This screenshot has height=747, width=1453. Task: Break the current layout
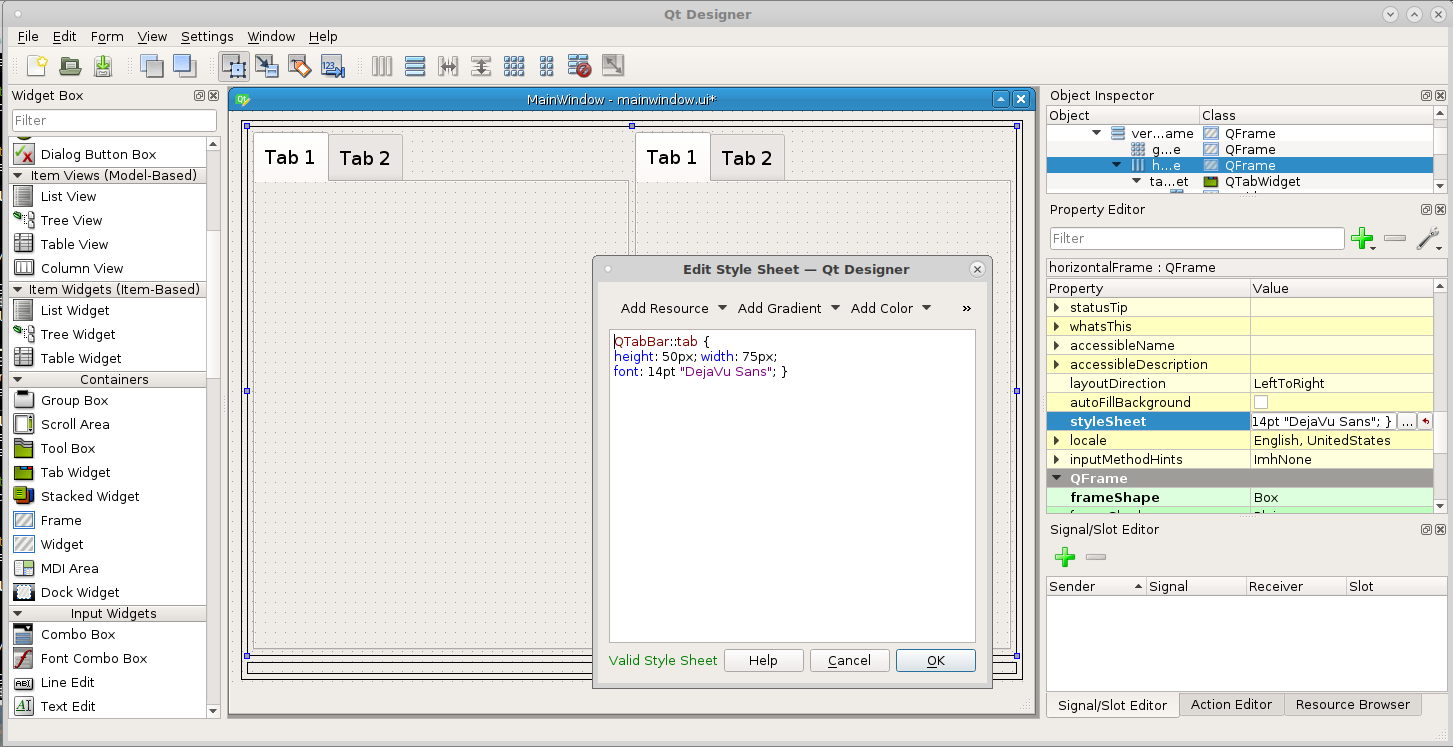pos(580,66)
